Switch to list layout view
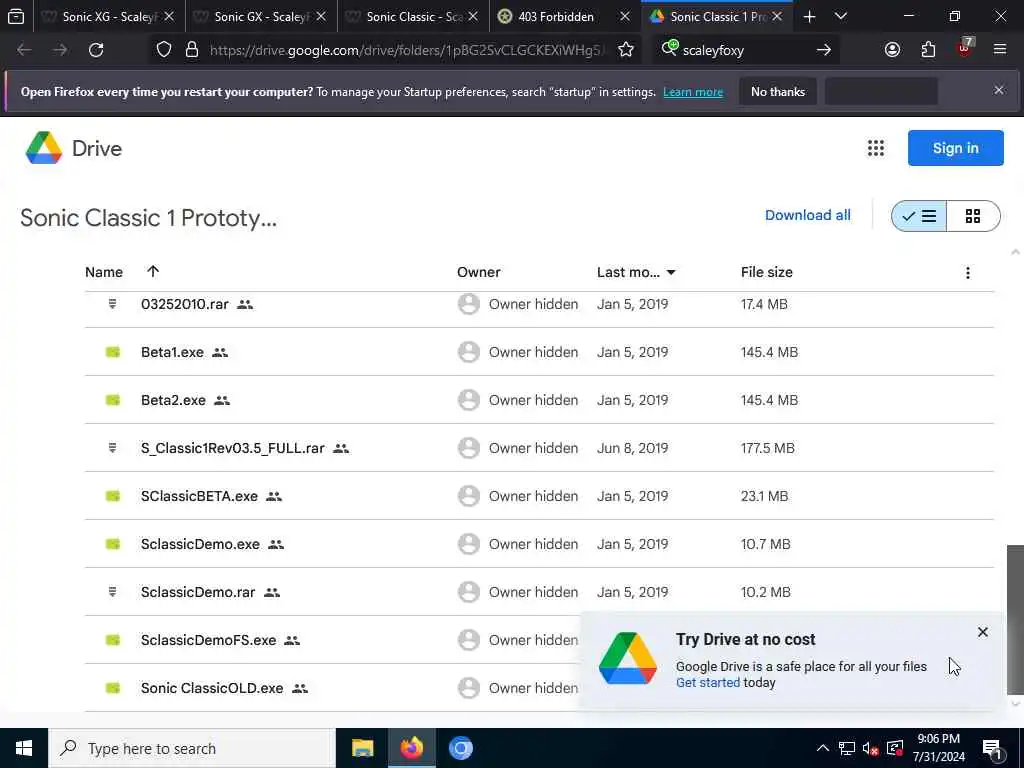1024x768 pixels. click(919, 216)
